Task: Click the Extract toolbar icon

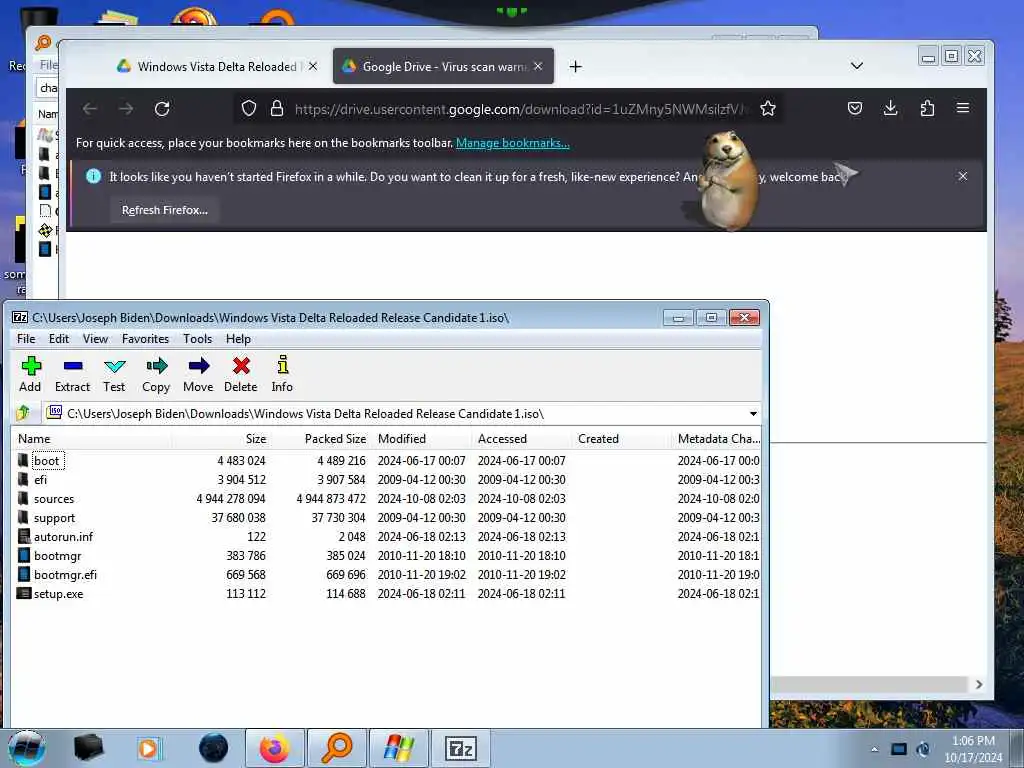Action: [72, 374]
